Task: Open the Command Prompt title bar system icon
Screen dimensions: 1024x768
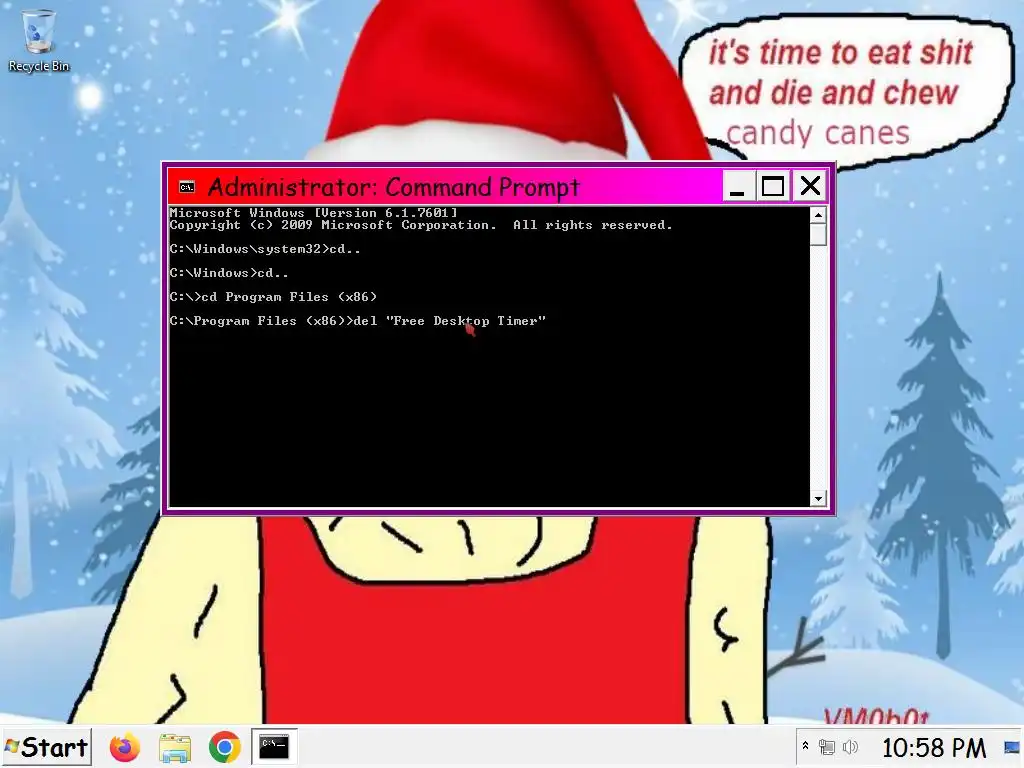Action: (187, 187)
